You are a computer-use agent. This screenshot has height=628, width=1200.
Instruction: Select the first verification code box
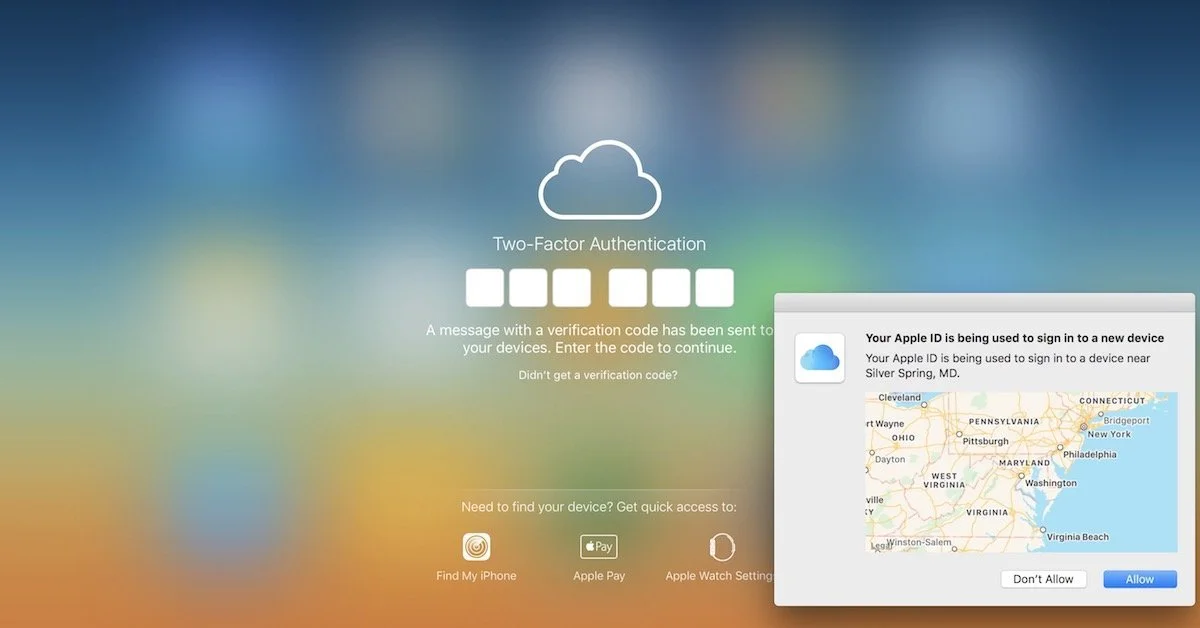coord(485,287)
